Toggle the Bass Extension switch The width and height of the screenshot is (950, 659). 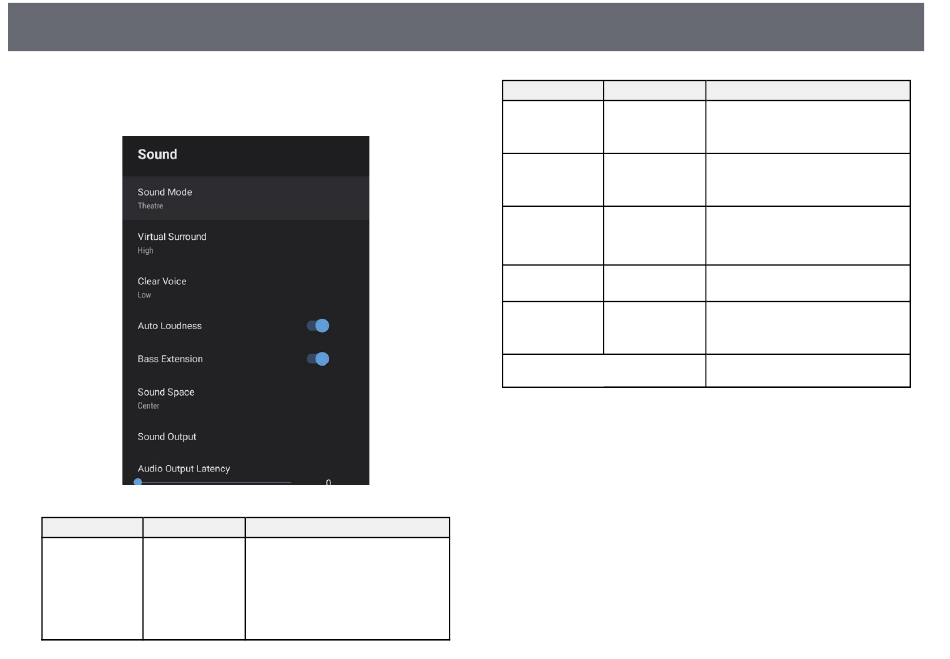coord(318,359)
